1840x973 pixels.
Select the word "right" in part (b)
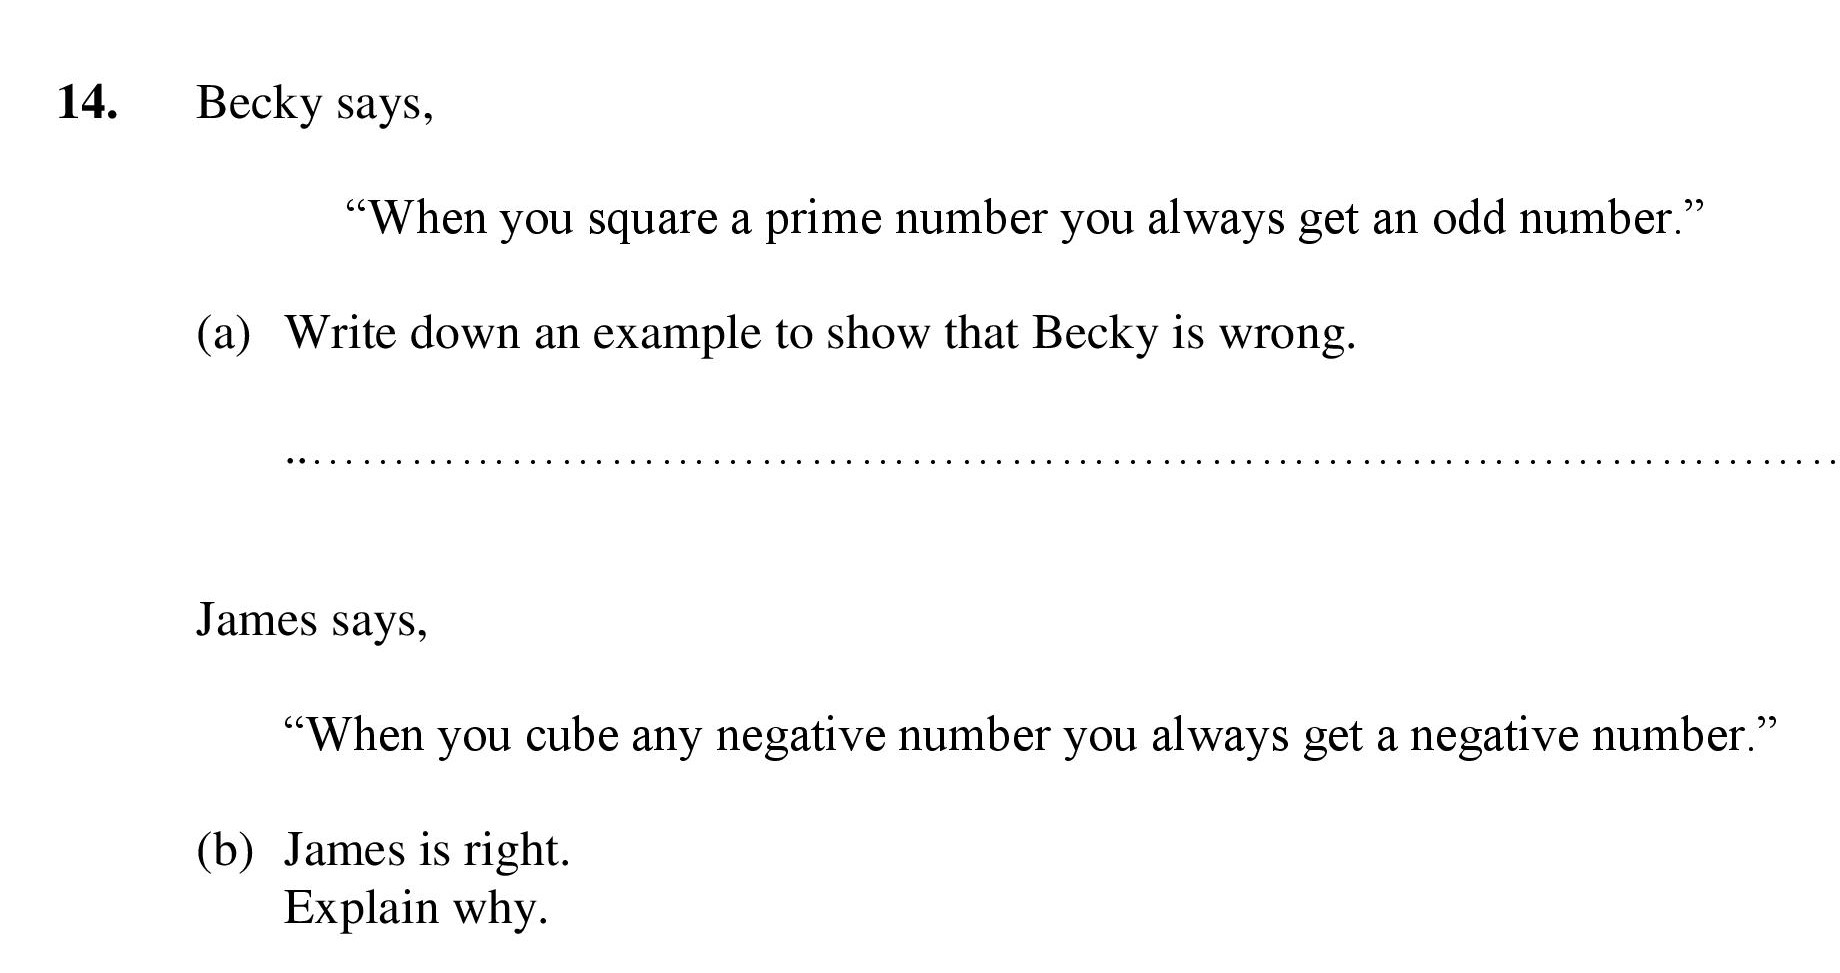point(511,852)
